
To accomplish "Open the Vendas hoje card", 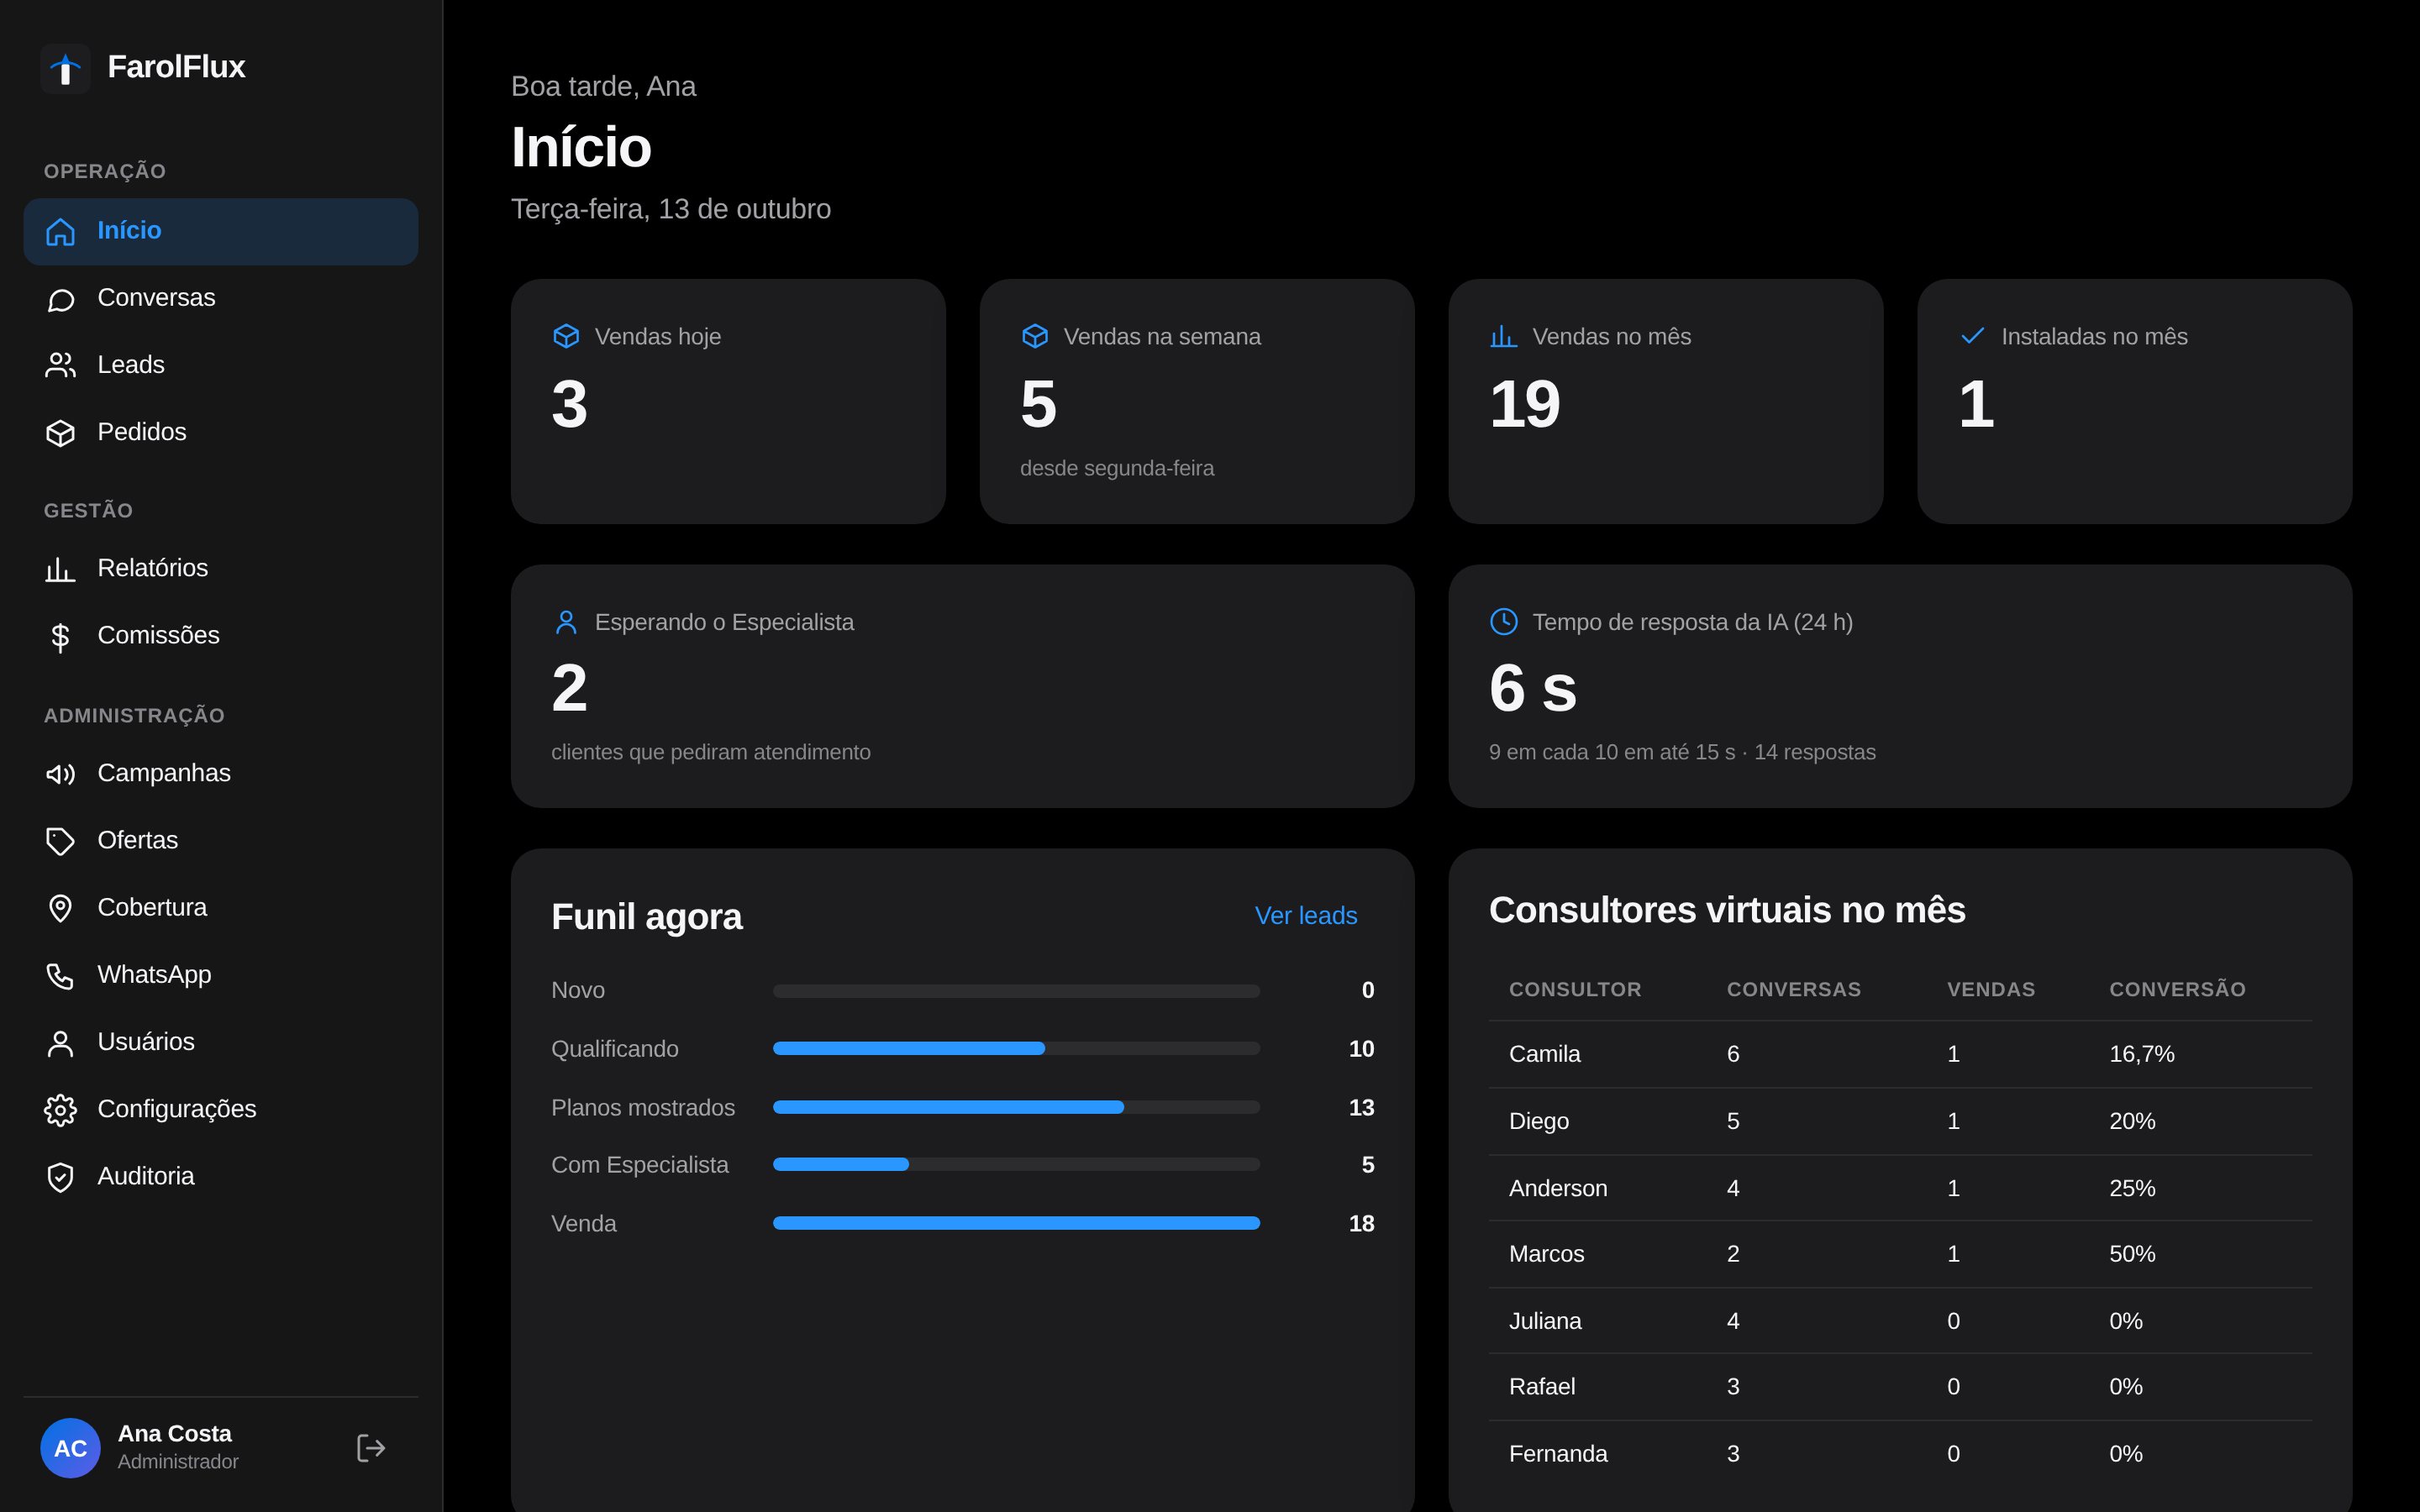I will pos(728,401).
